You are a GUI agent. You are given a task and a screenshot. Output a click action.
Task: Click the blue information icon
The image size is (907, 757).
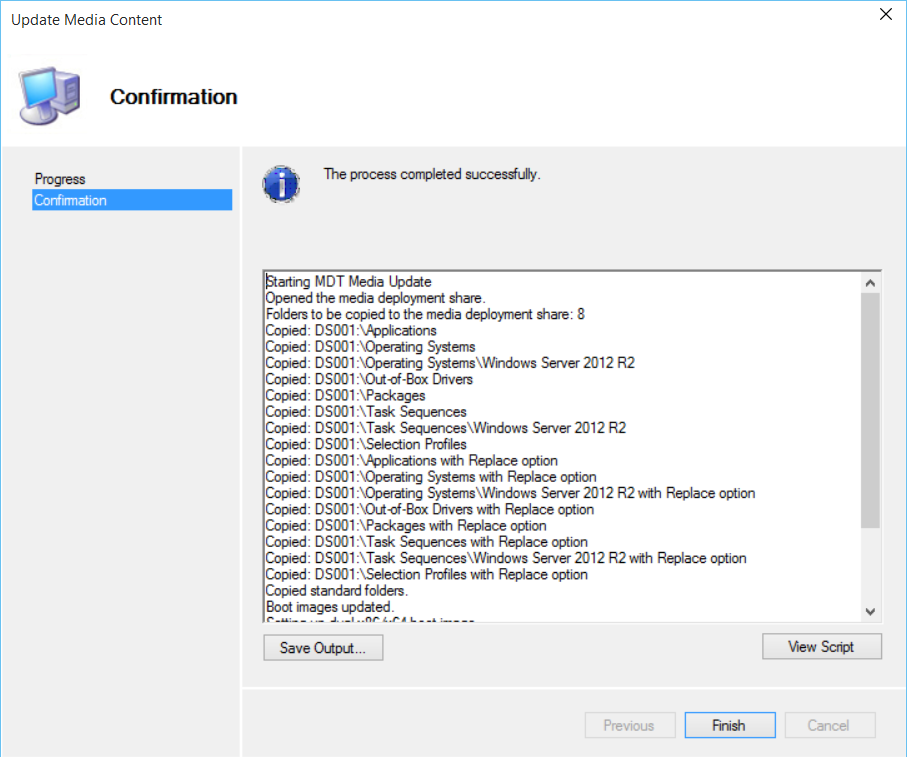click(x=280, y=183)
